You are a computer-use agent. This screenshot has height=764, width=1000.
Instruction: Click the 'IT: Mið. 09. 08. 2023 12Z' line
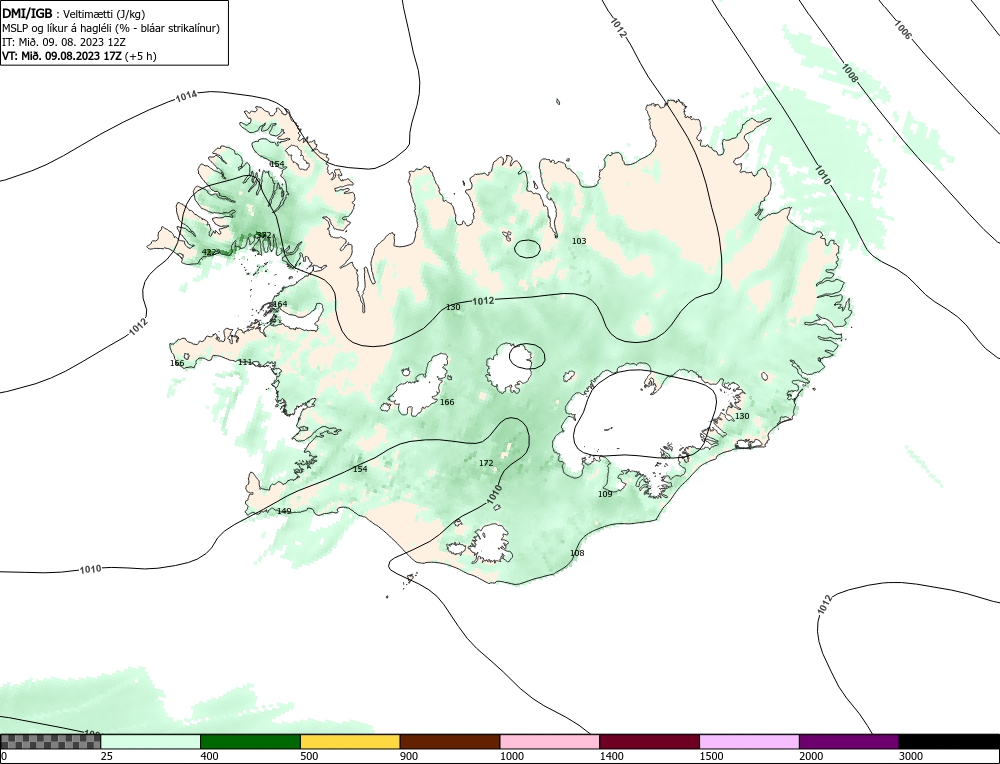(64, 42)
